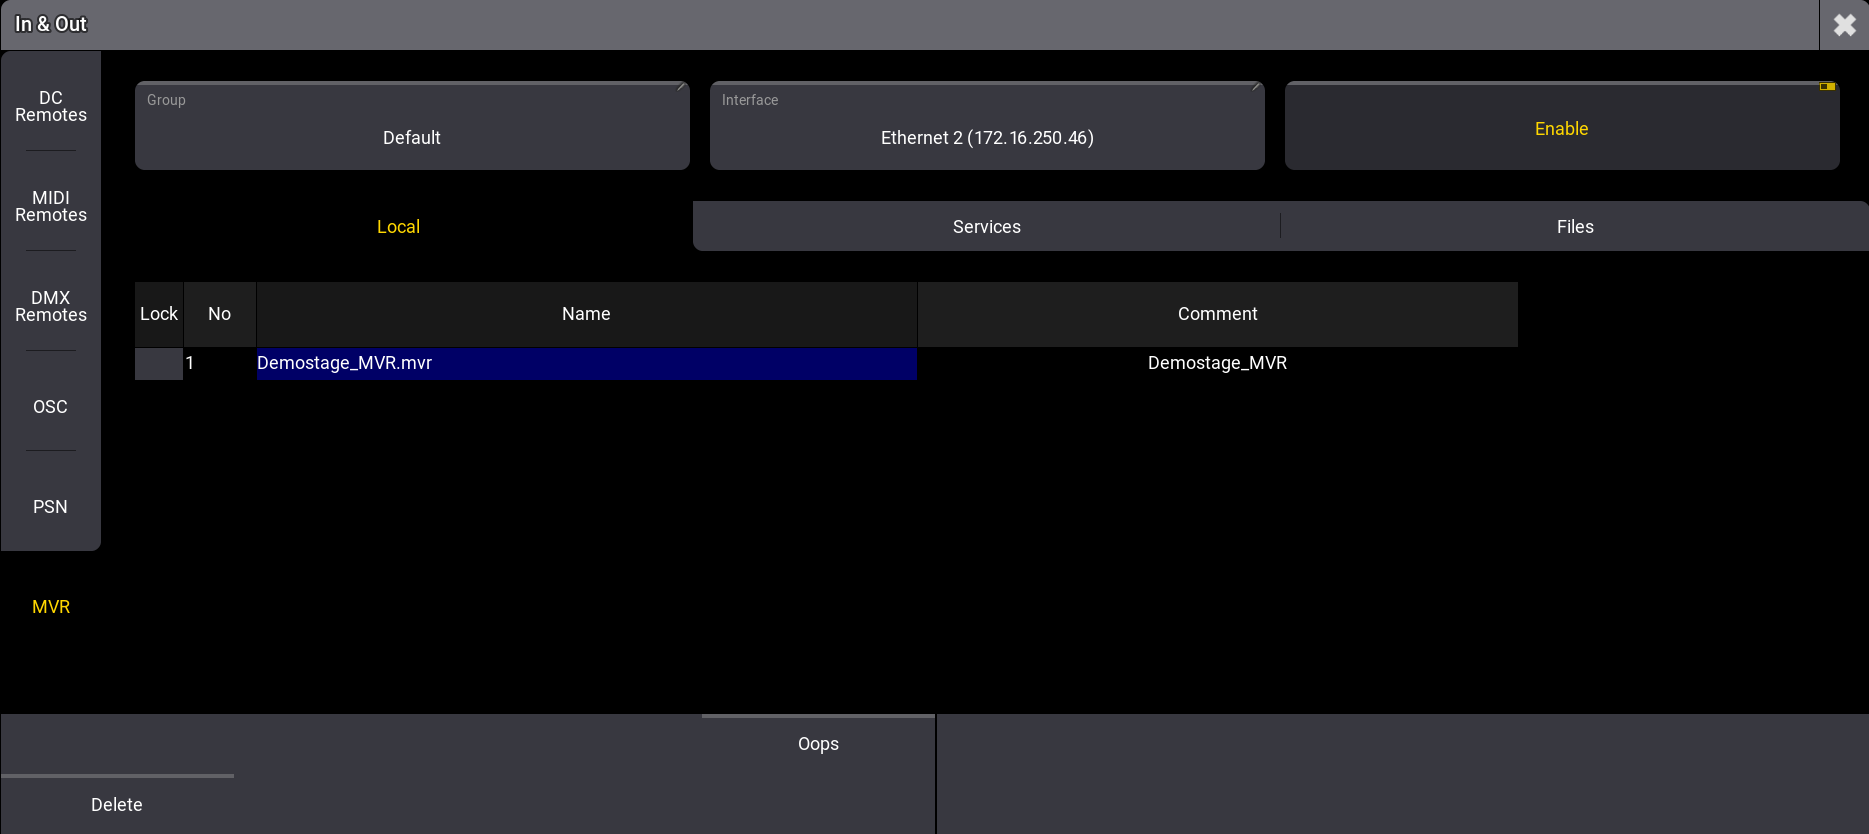Select the Demostage_MVR.mvr name cell
This screenshot has width=1869, height=834.
586,363
